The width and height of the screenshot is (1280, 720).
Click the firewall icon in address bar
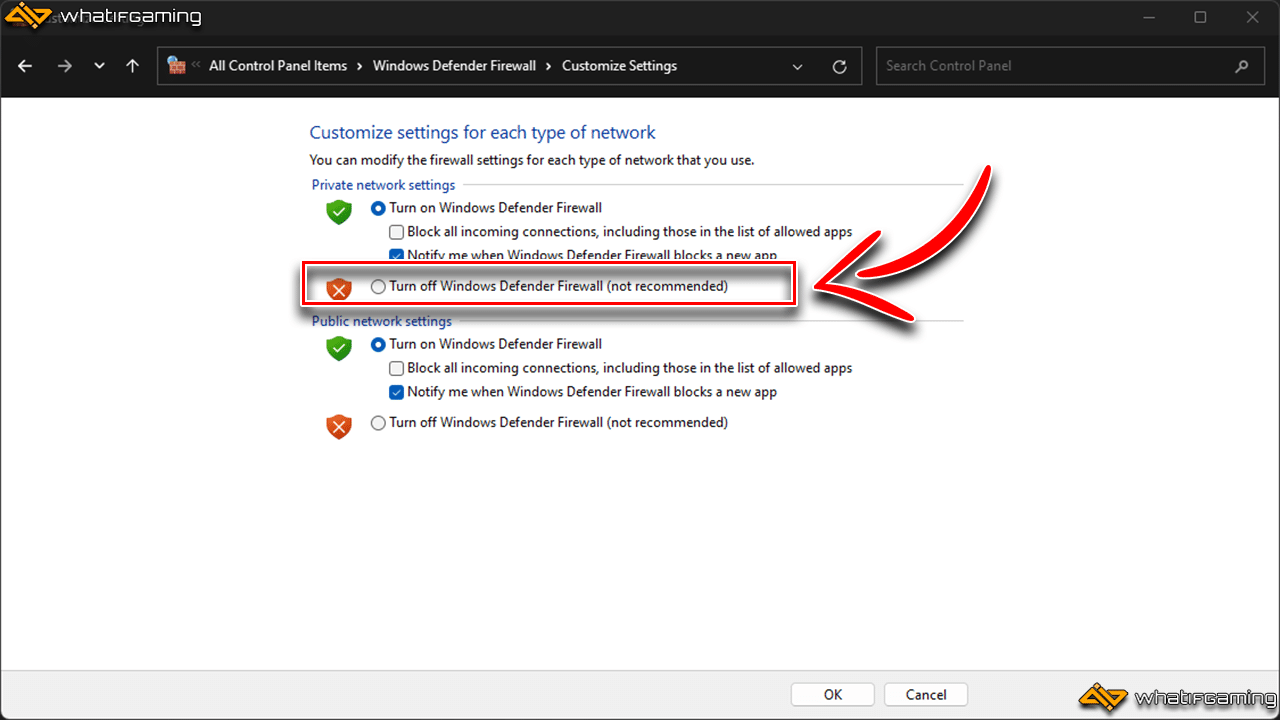click(177, 66)
